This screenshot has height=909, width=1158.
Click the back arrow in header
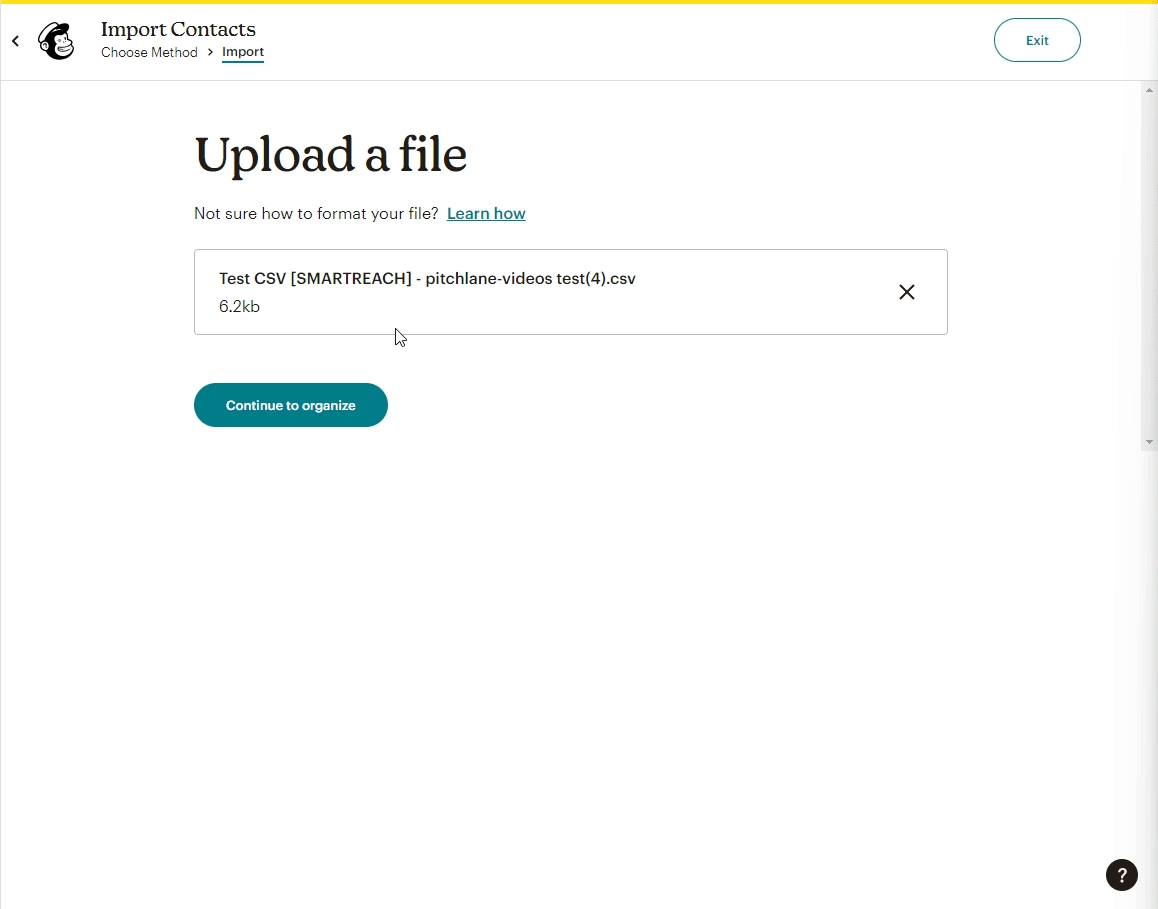(x=15, y=41)
